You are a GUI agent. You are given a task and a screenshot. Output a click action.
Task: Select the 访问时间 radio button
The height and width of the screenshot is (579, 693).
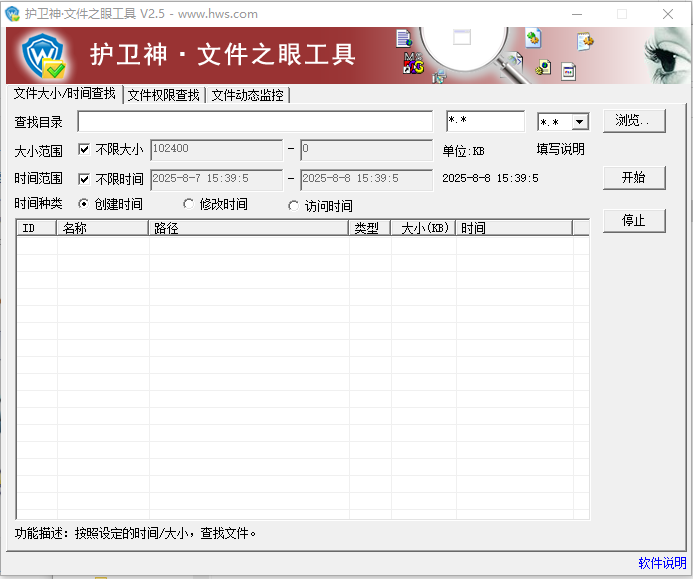[x=293, y=206]
